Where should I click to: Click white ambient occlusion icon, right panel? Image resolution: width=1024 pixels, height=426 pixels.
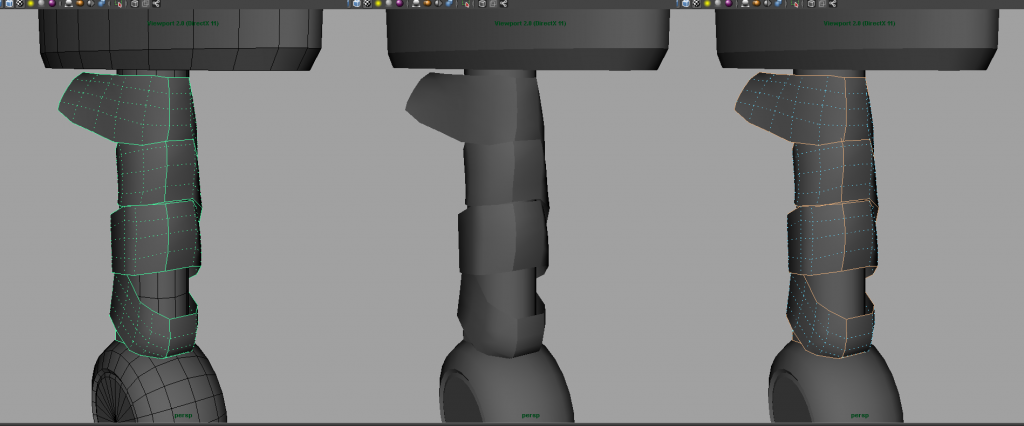[745, 3]
